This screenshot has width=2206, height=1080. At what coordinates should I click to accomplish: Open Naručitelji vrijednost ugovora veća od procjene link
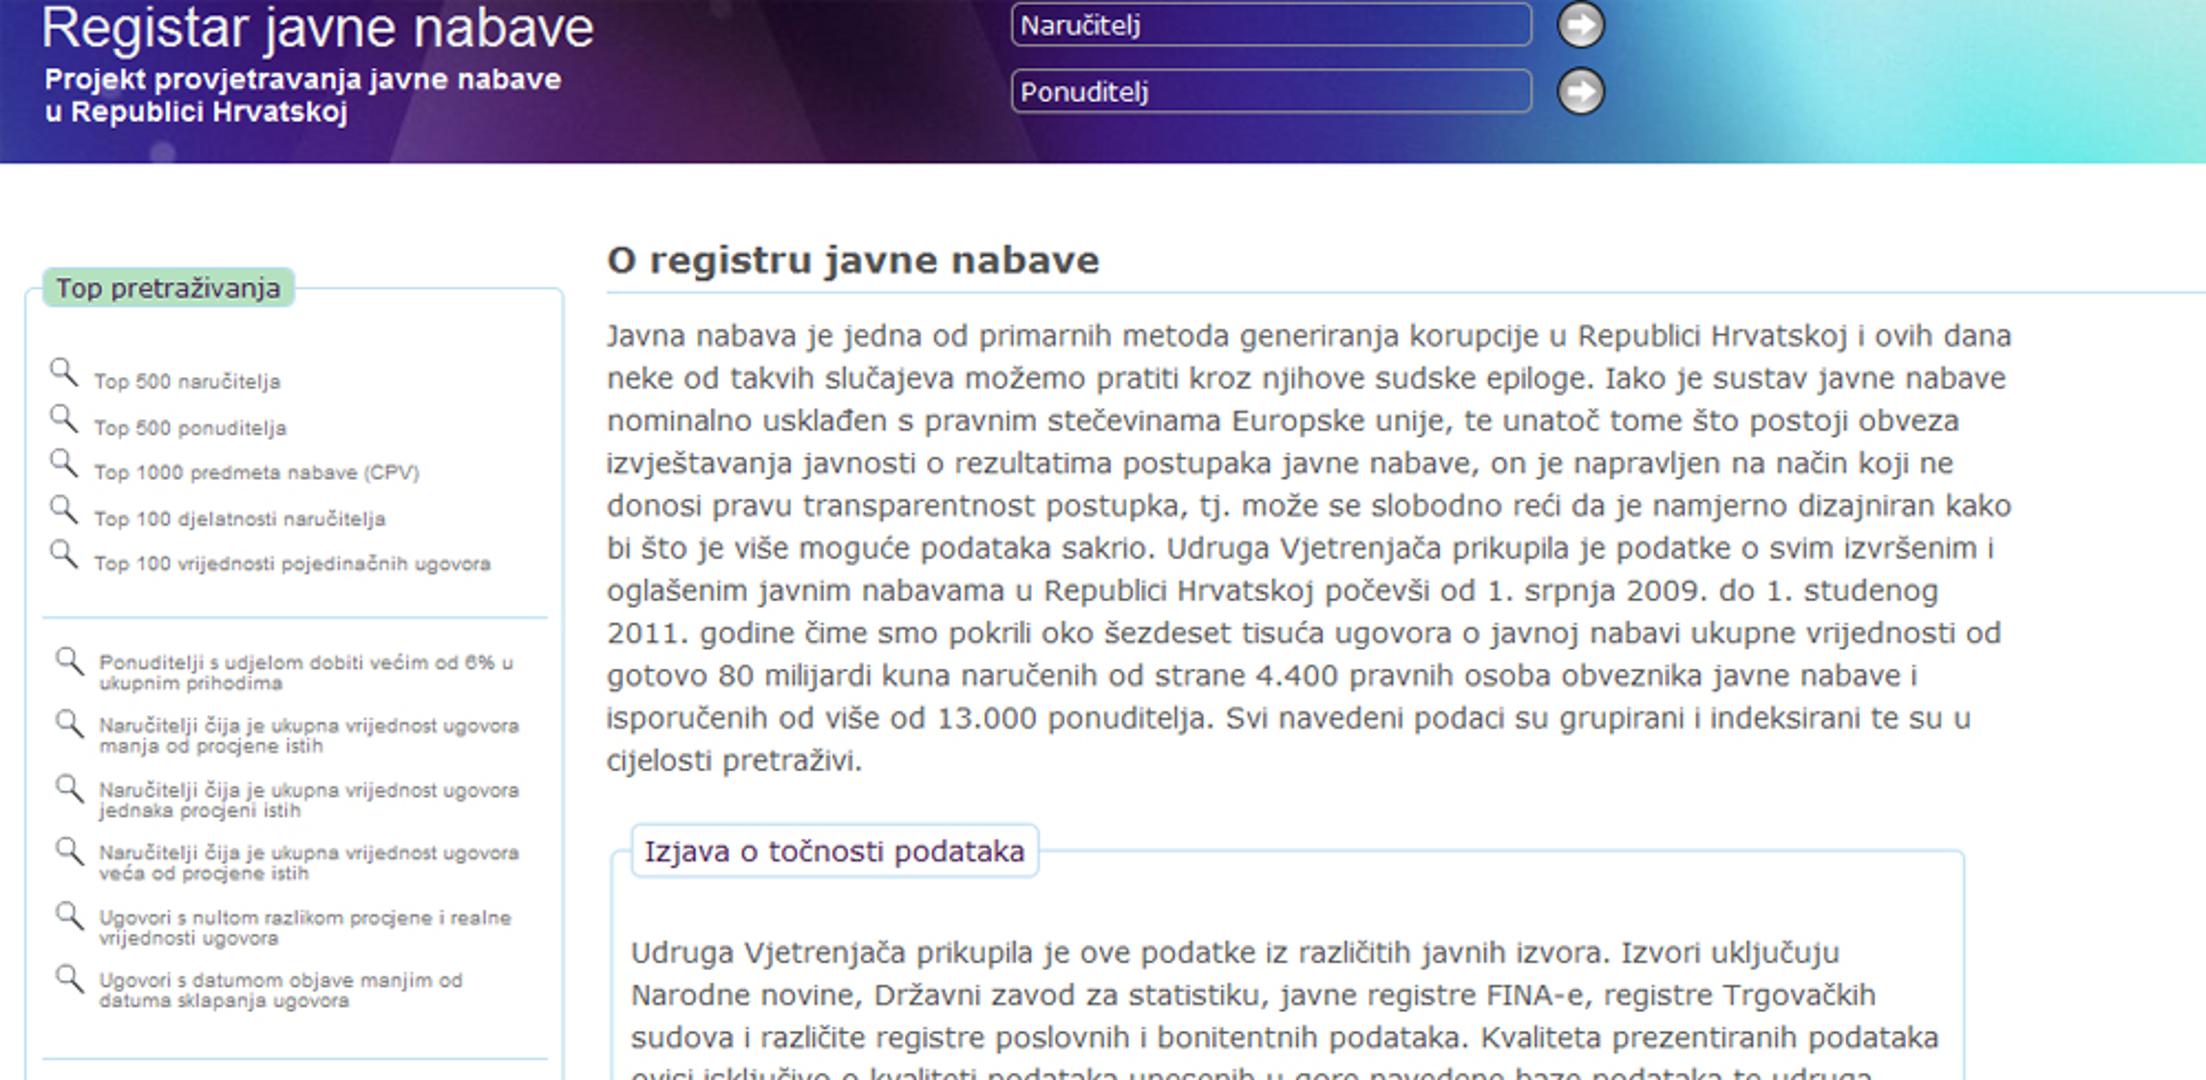pos(308,863)
